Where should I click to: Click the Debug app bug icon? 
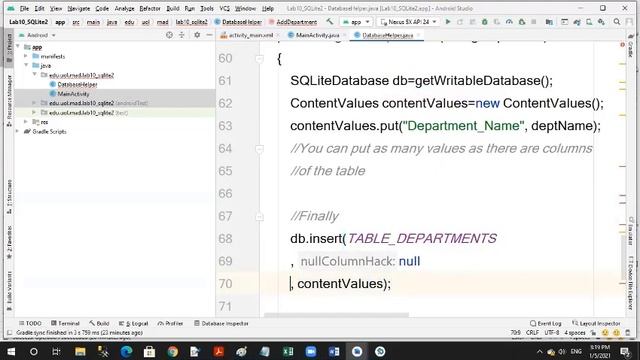484,22
